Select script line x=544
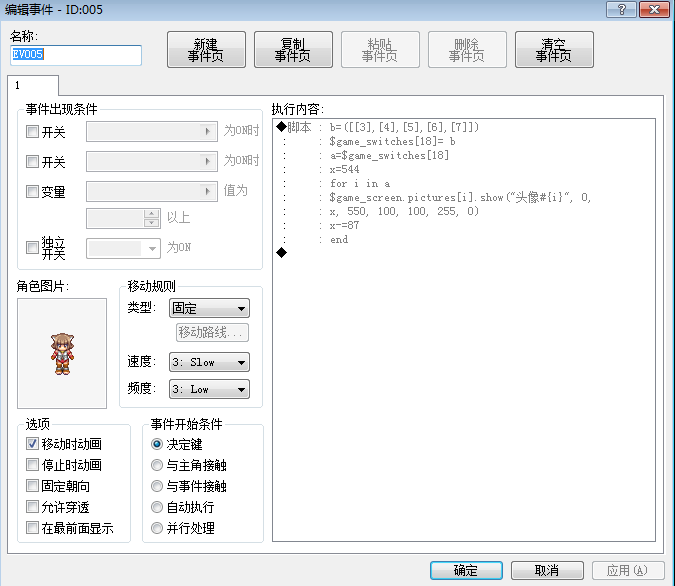675x586 pixels. (x=344, y=169)
